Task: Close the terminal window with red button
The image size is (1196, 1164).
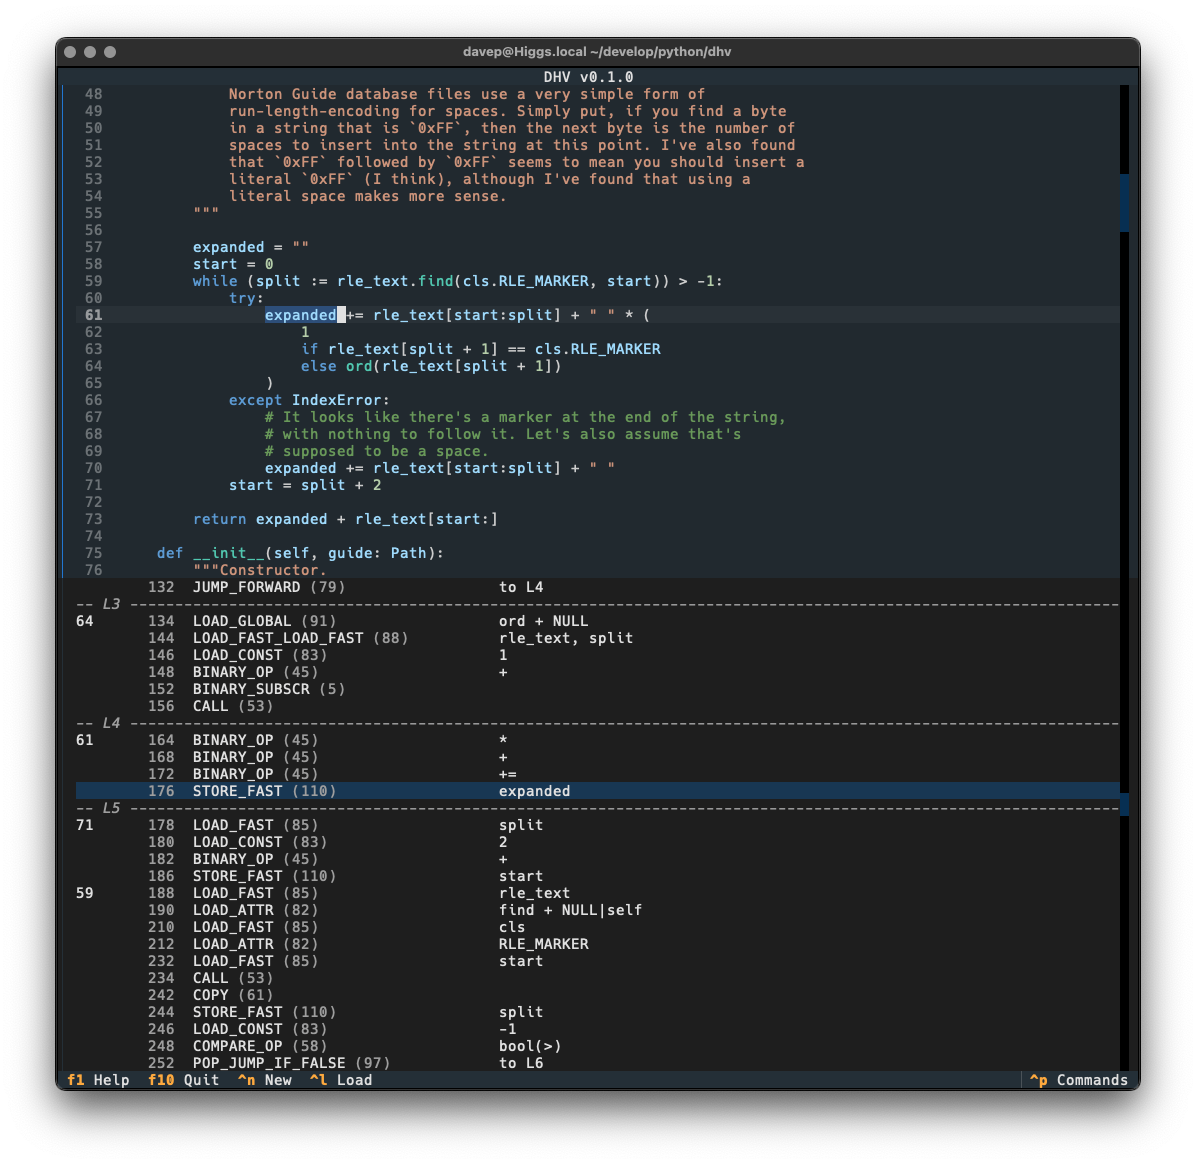Action: (70, 52)
